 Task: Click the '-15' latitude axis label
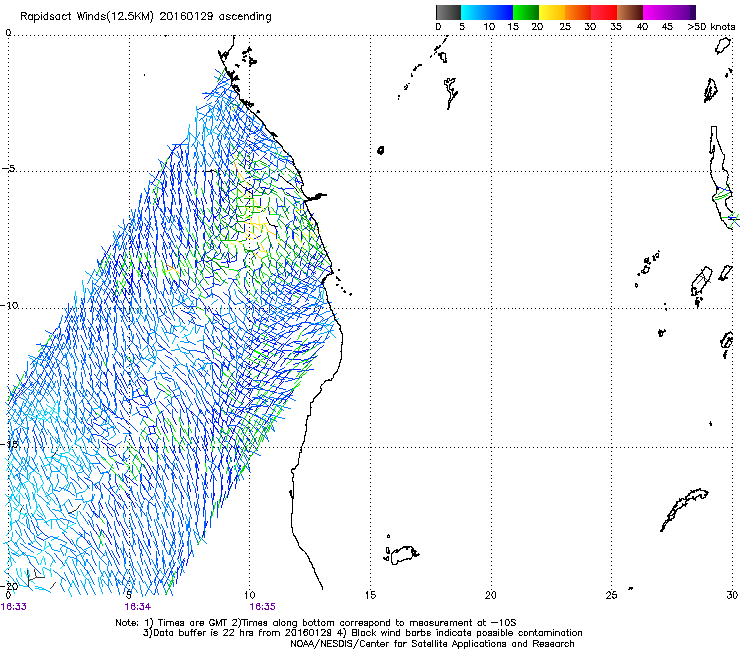(9, 444)
